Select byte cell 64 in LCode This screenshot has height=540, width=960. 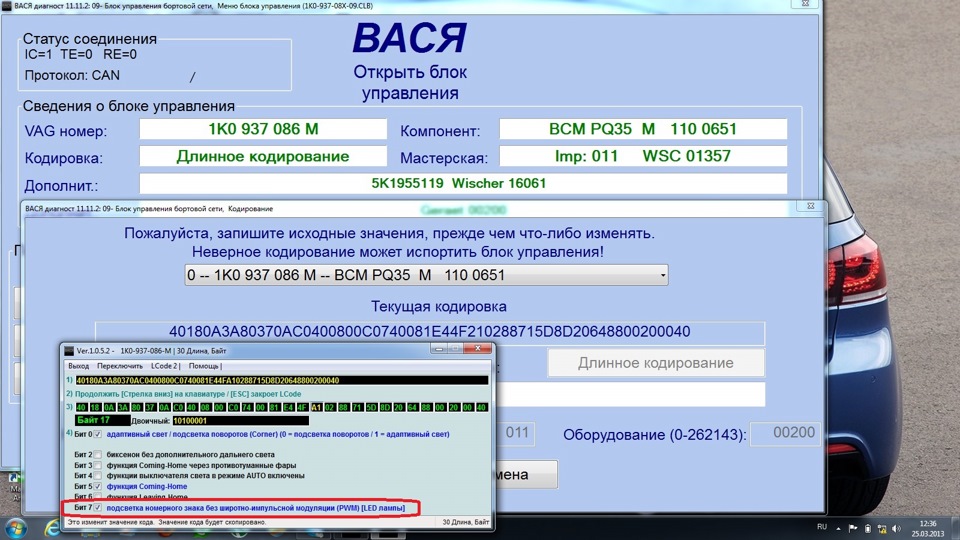pyautogui.click(x=413, y=407)
